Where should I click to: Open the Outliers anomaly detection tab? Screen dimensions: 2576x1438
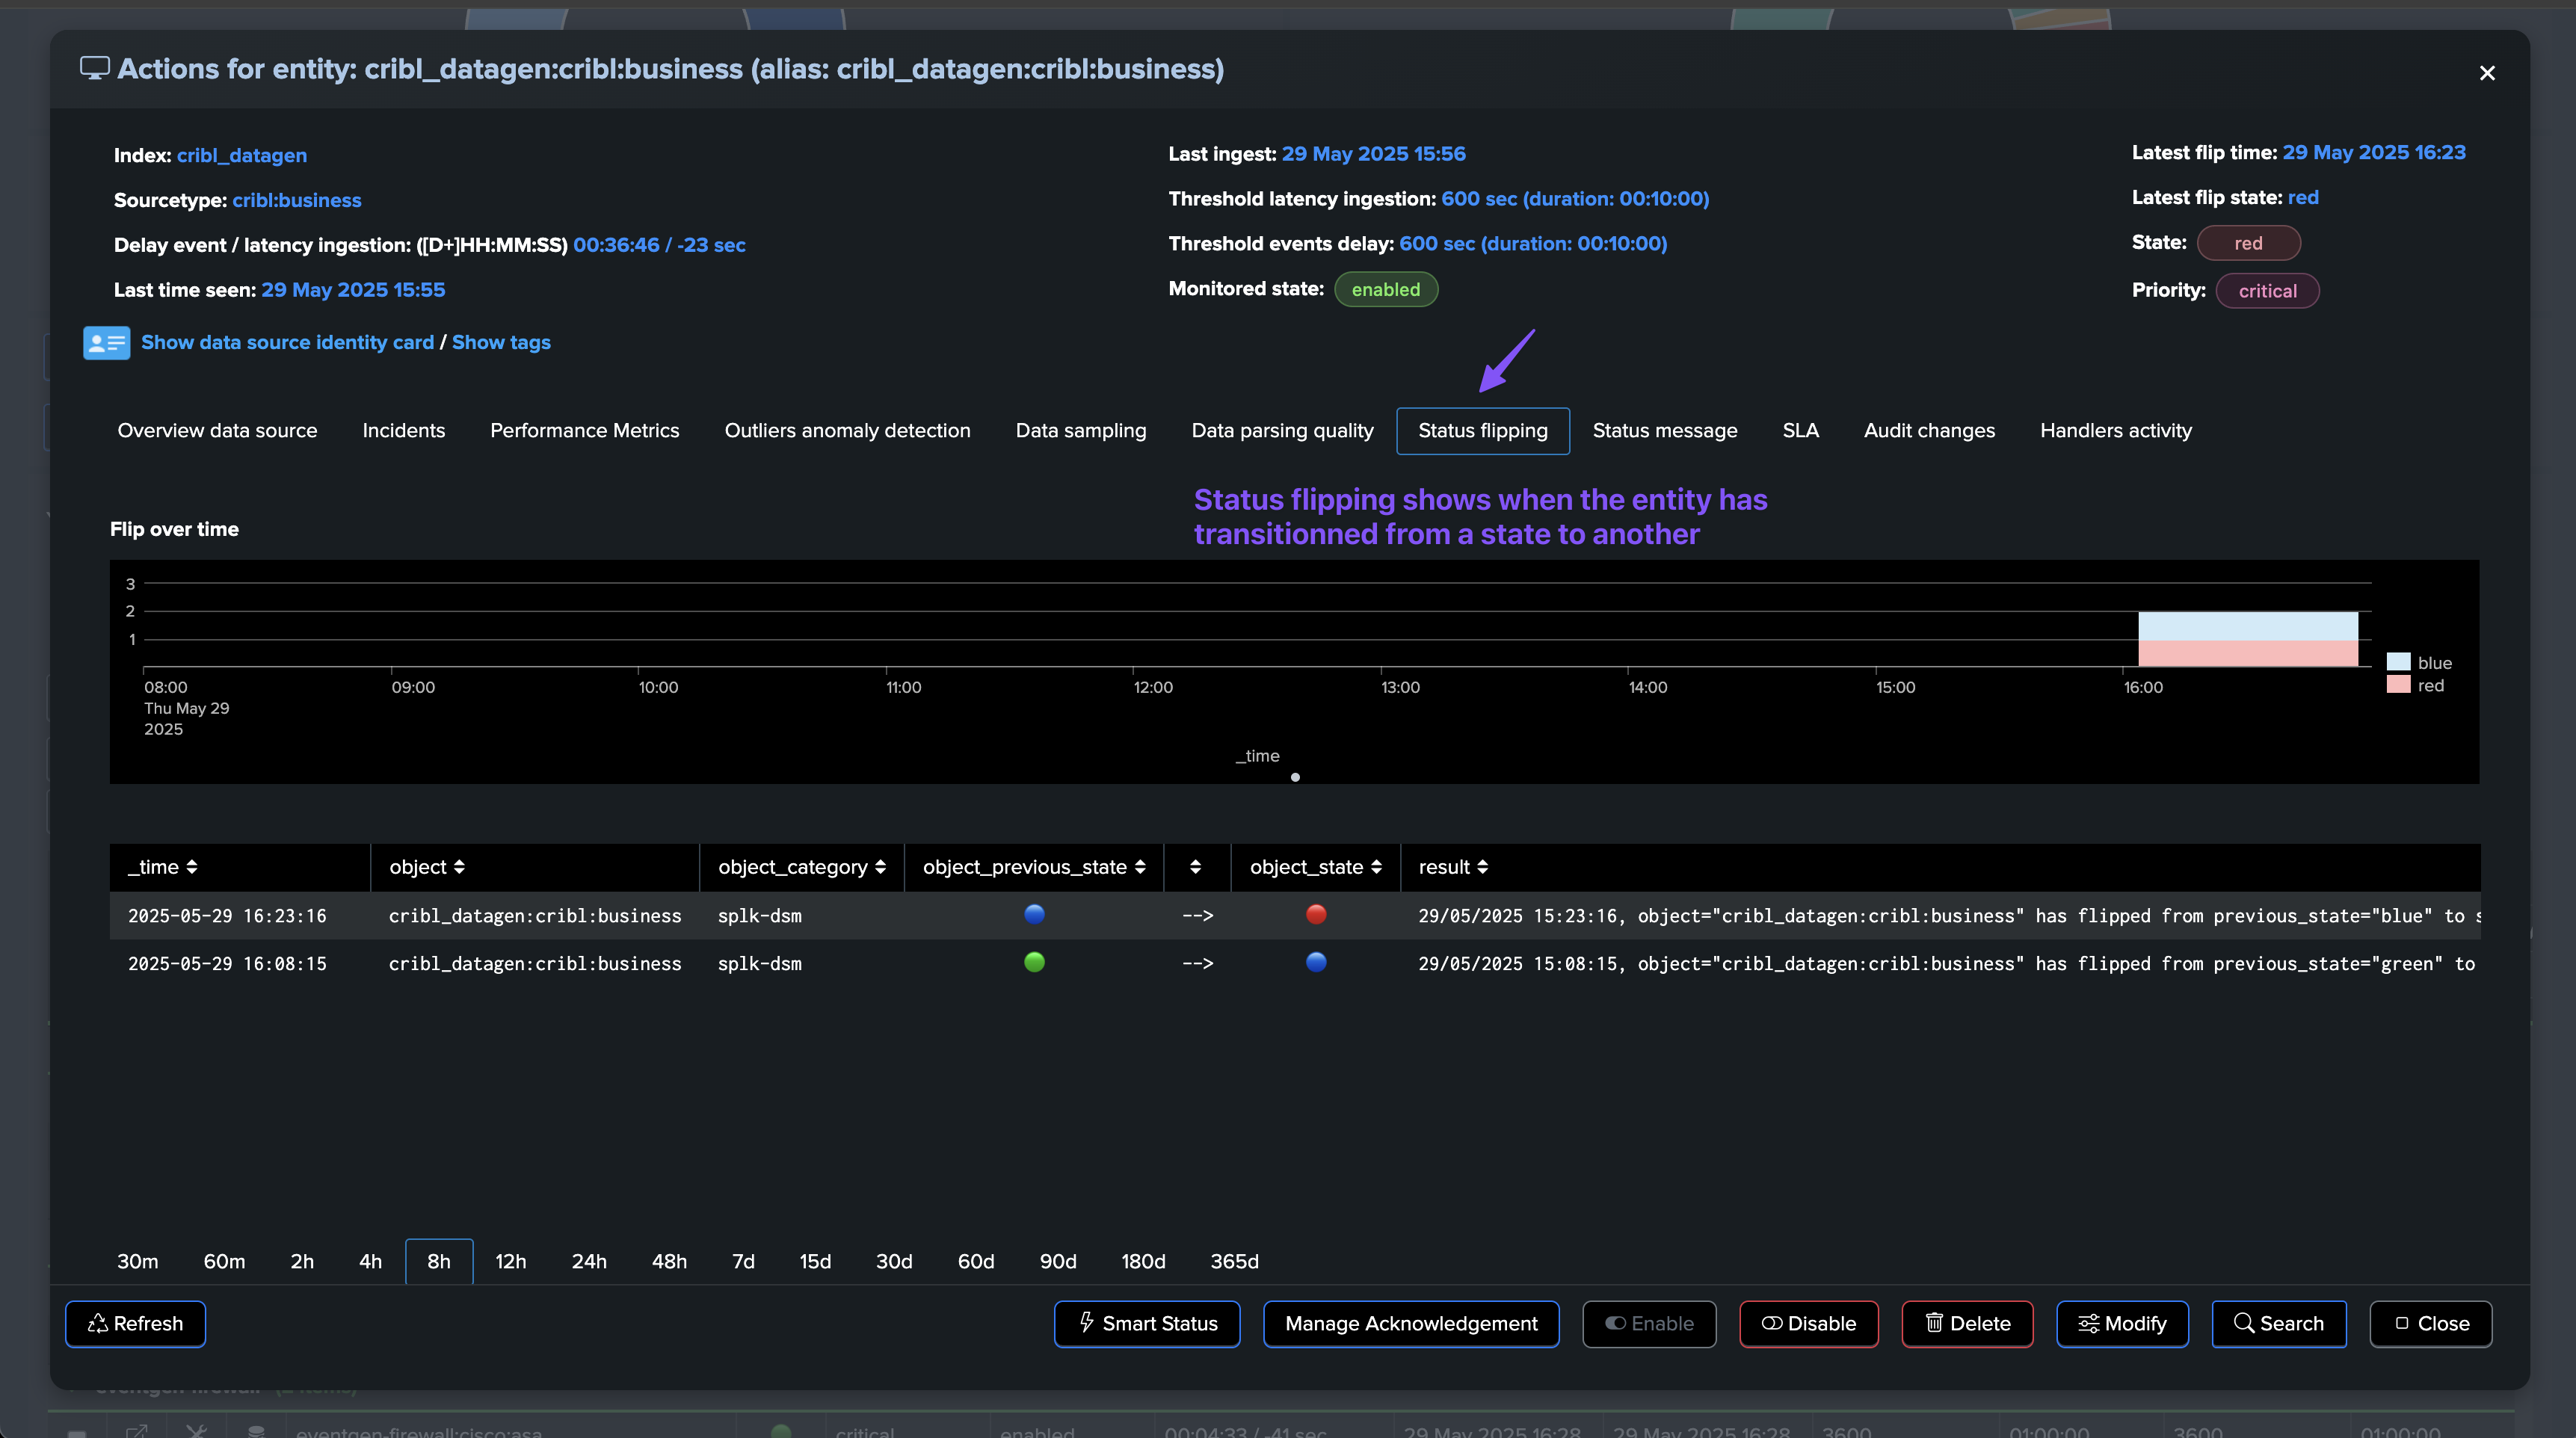[x=847, y=431]
